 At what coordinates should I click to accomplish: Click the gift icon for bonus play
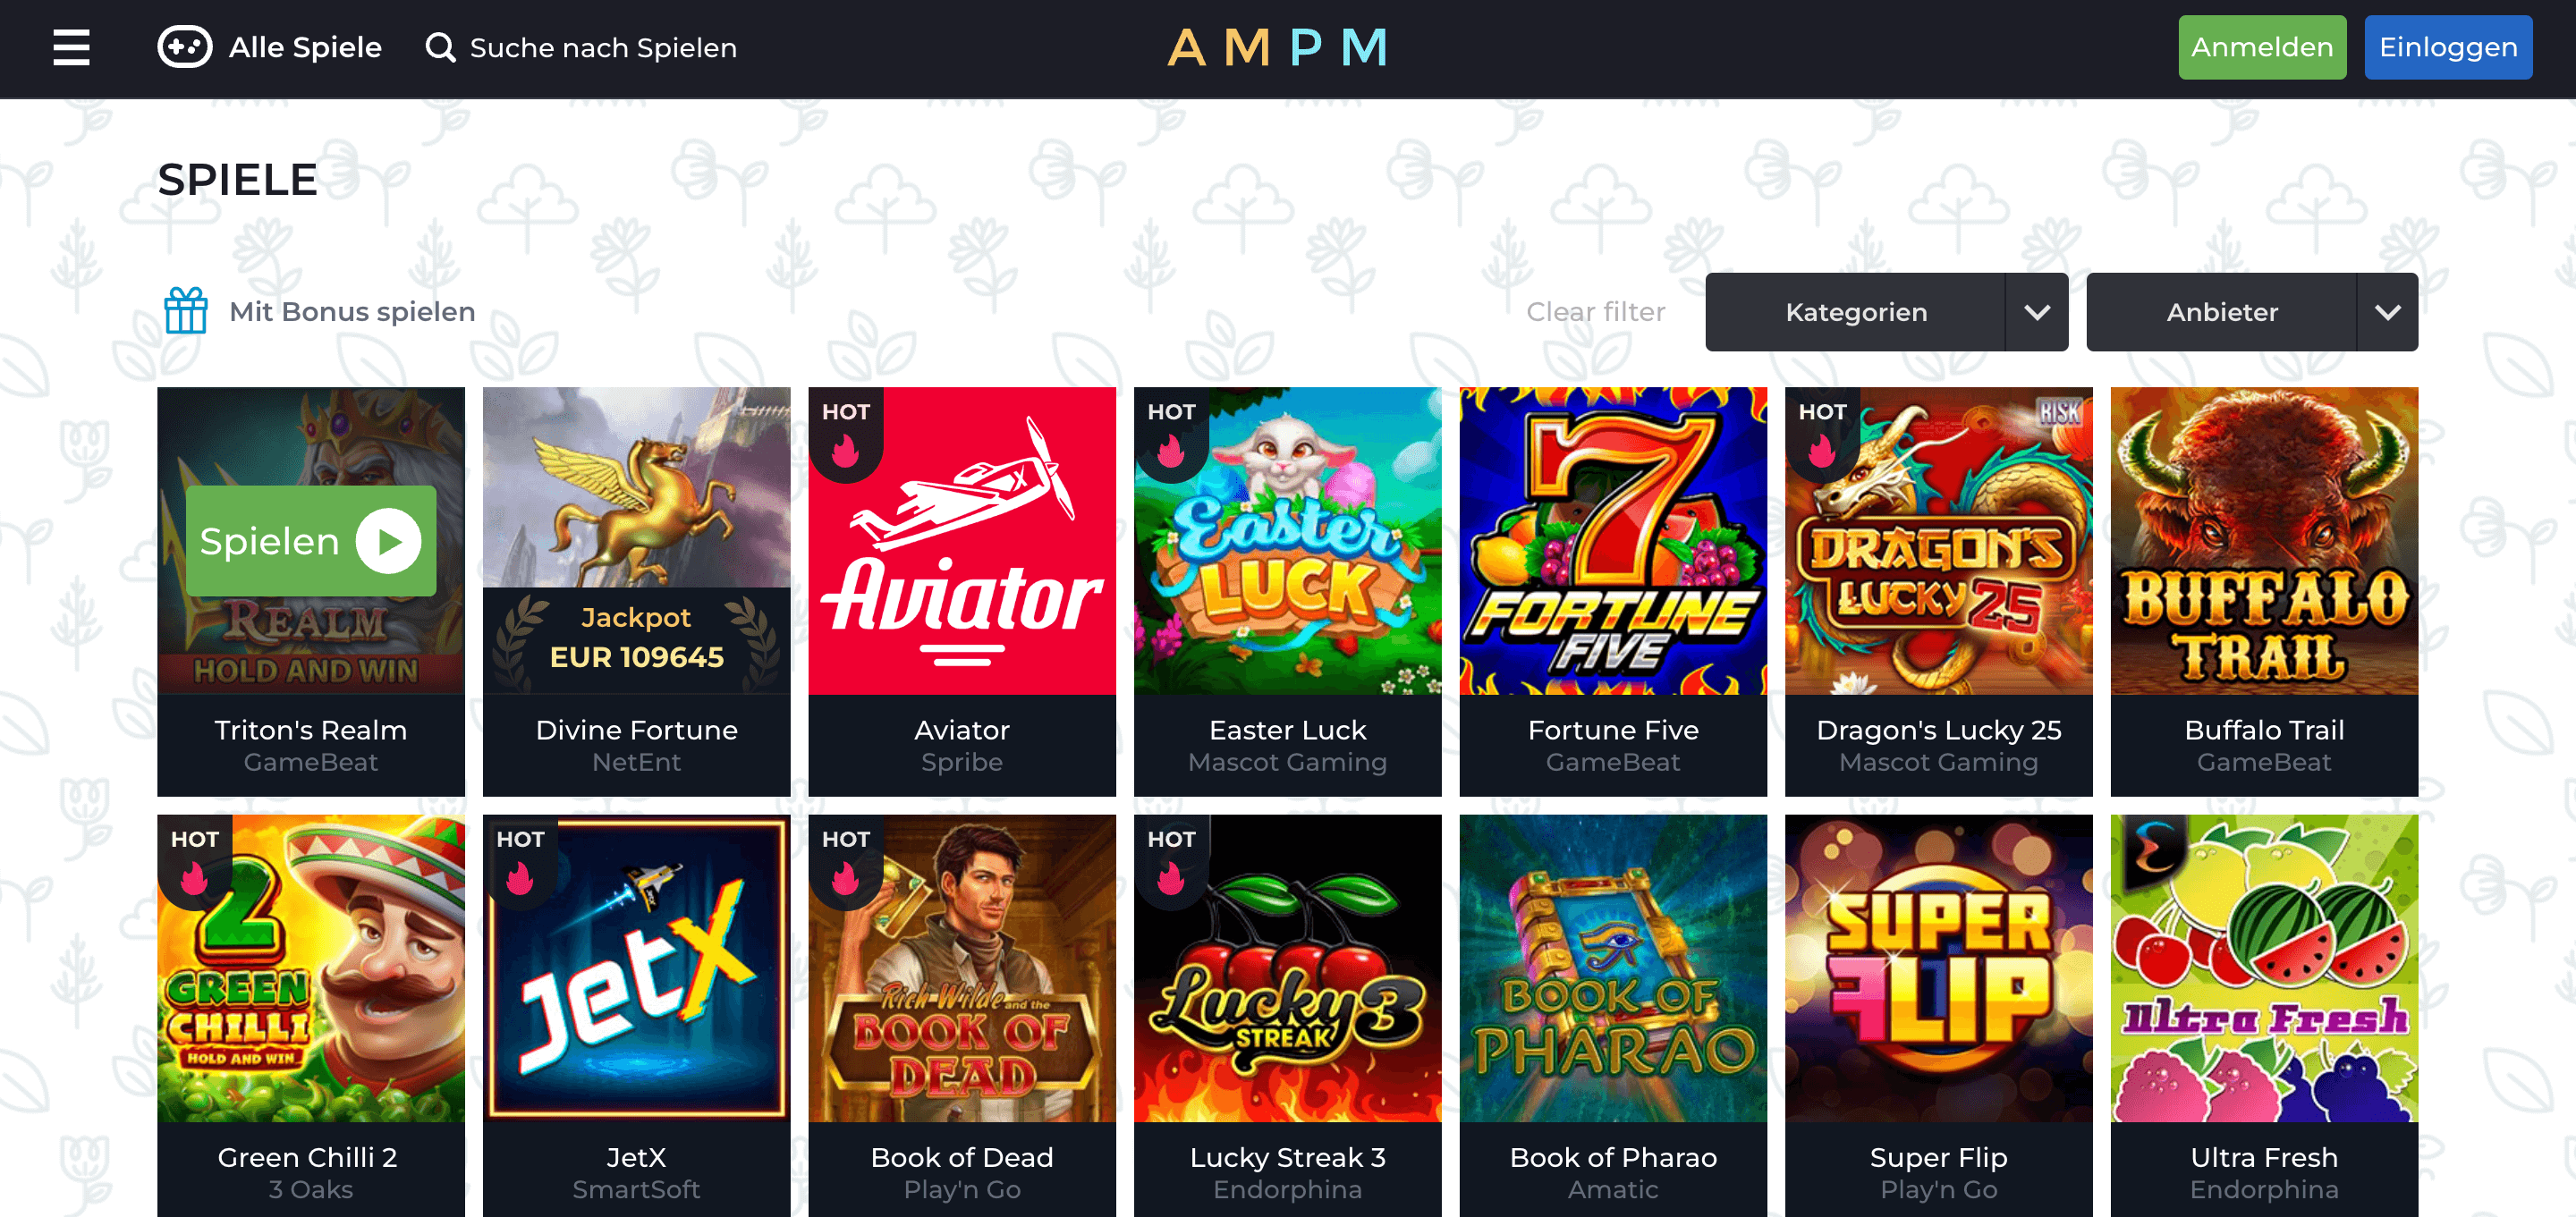186,311
